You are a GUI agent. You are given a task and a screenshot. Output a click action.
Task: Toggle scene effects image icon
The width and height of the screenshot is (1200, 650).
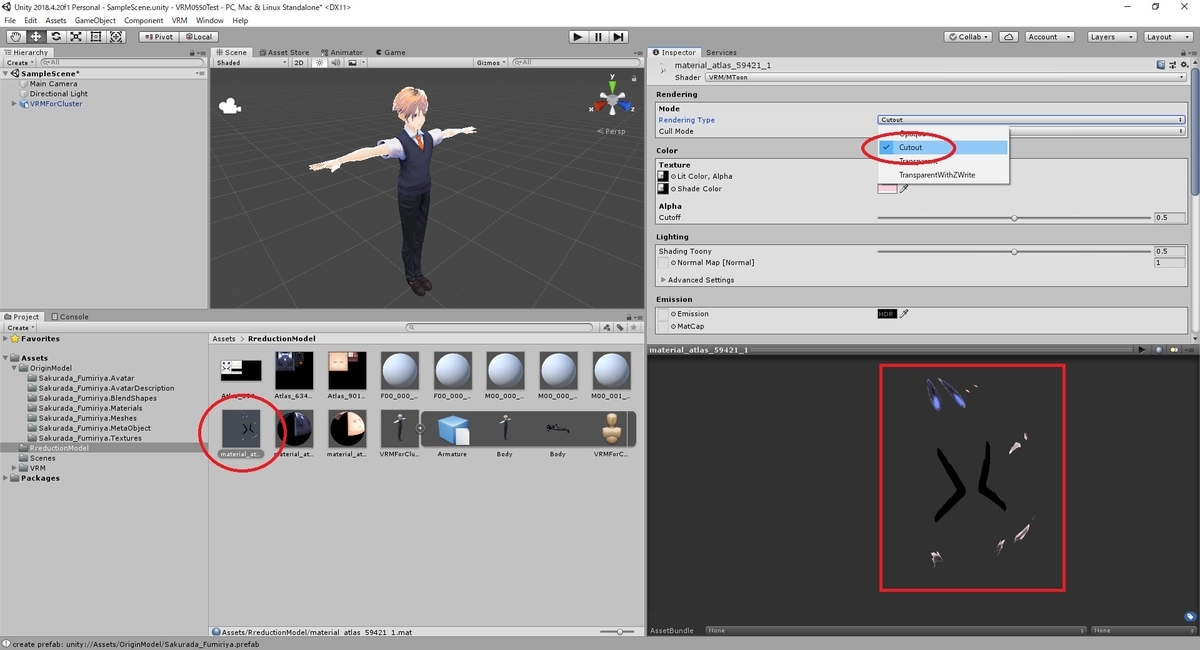(x=353, y=62)
